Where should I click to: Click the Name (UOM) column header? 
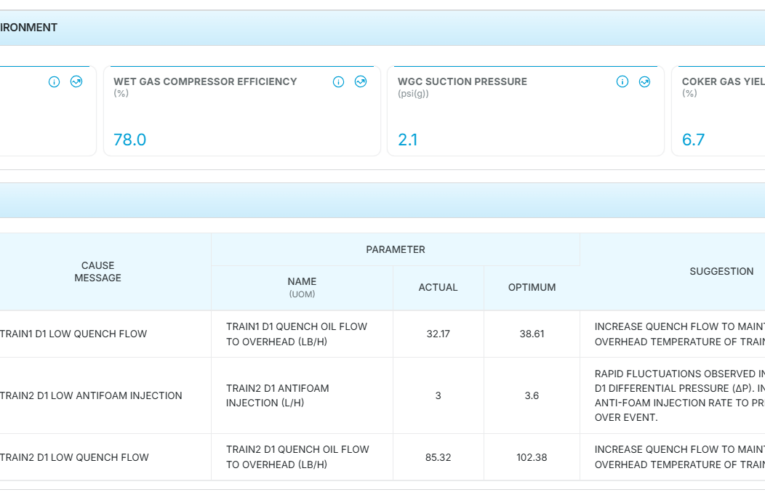[x=302, y=287]
